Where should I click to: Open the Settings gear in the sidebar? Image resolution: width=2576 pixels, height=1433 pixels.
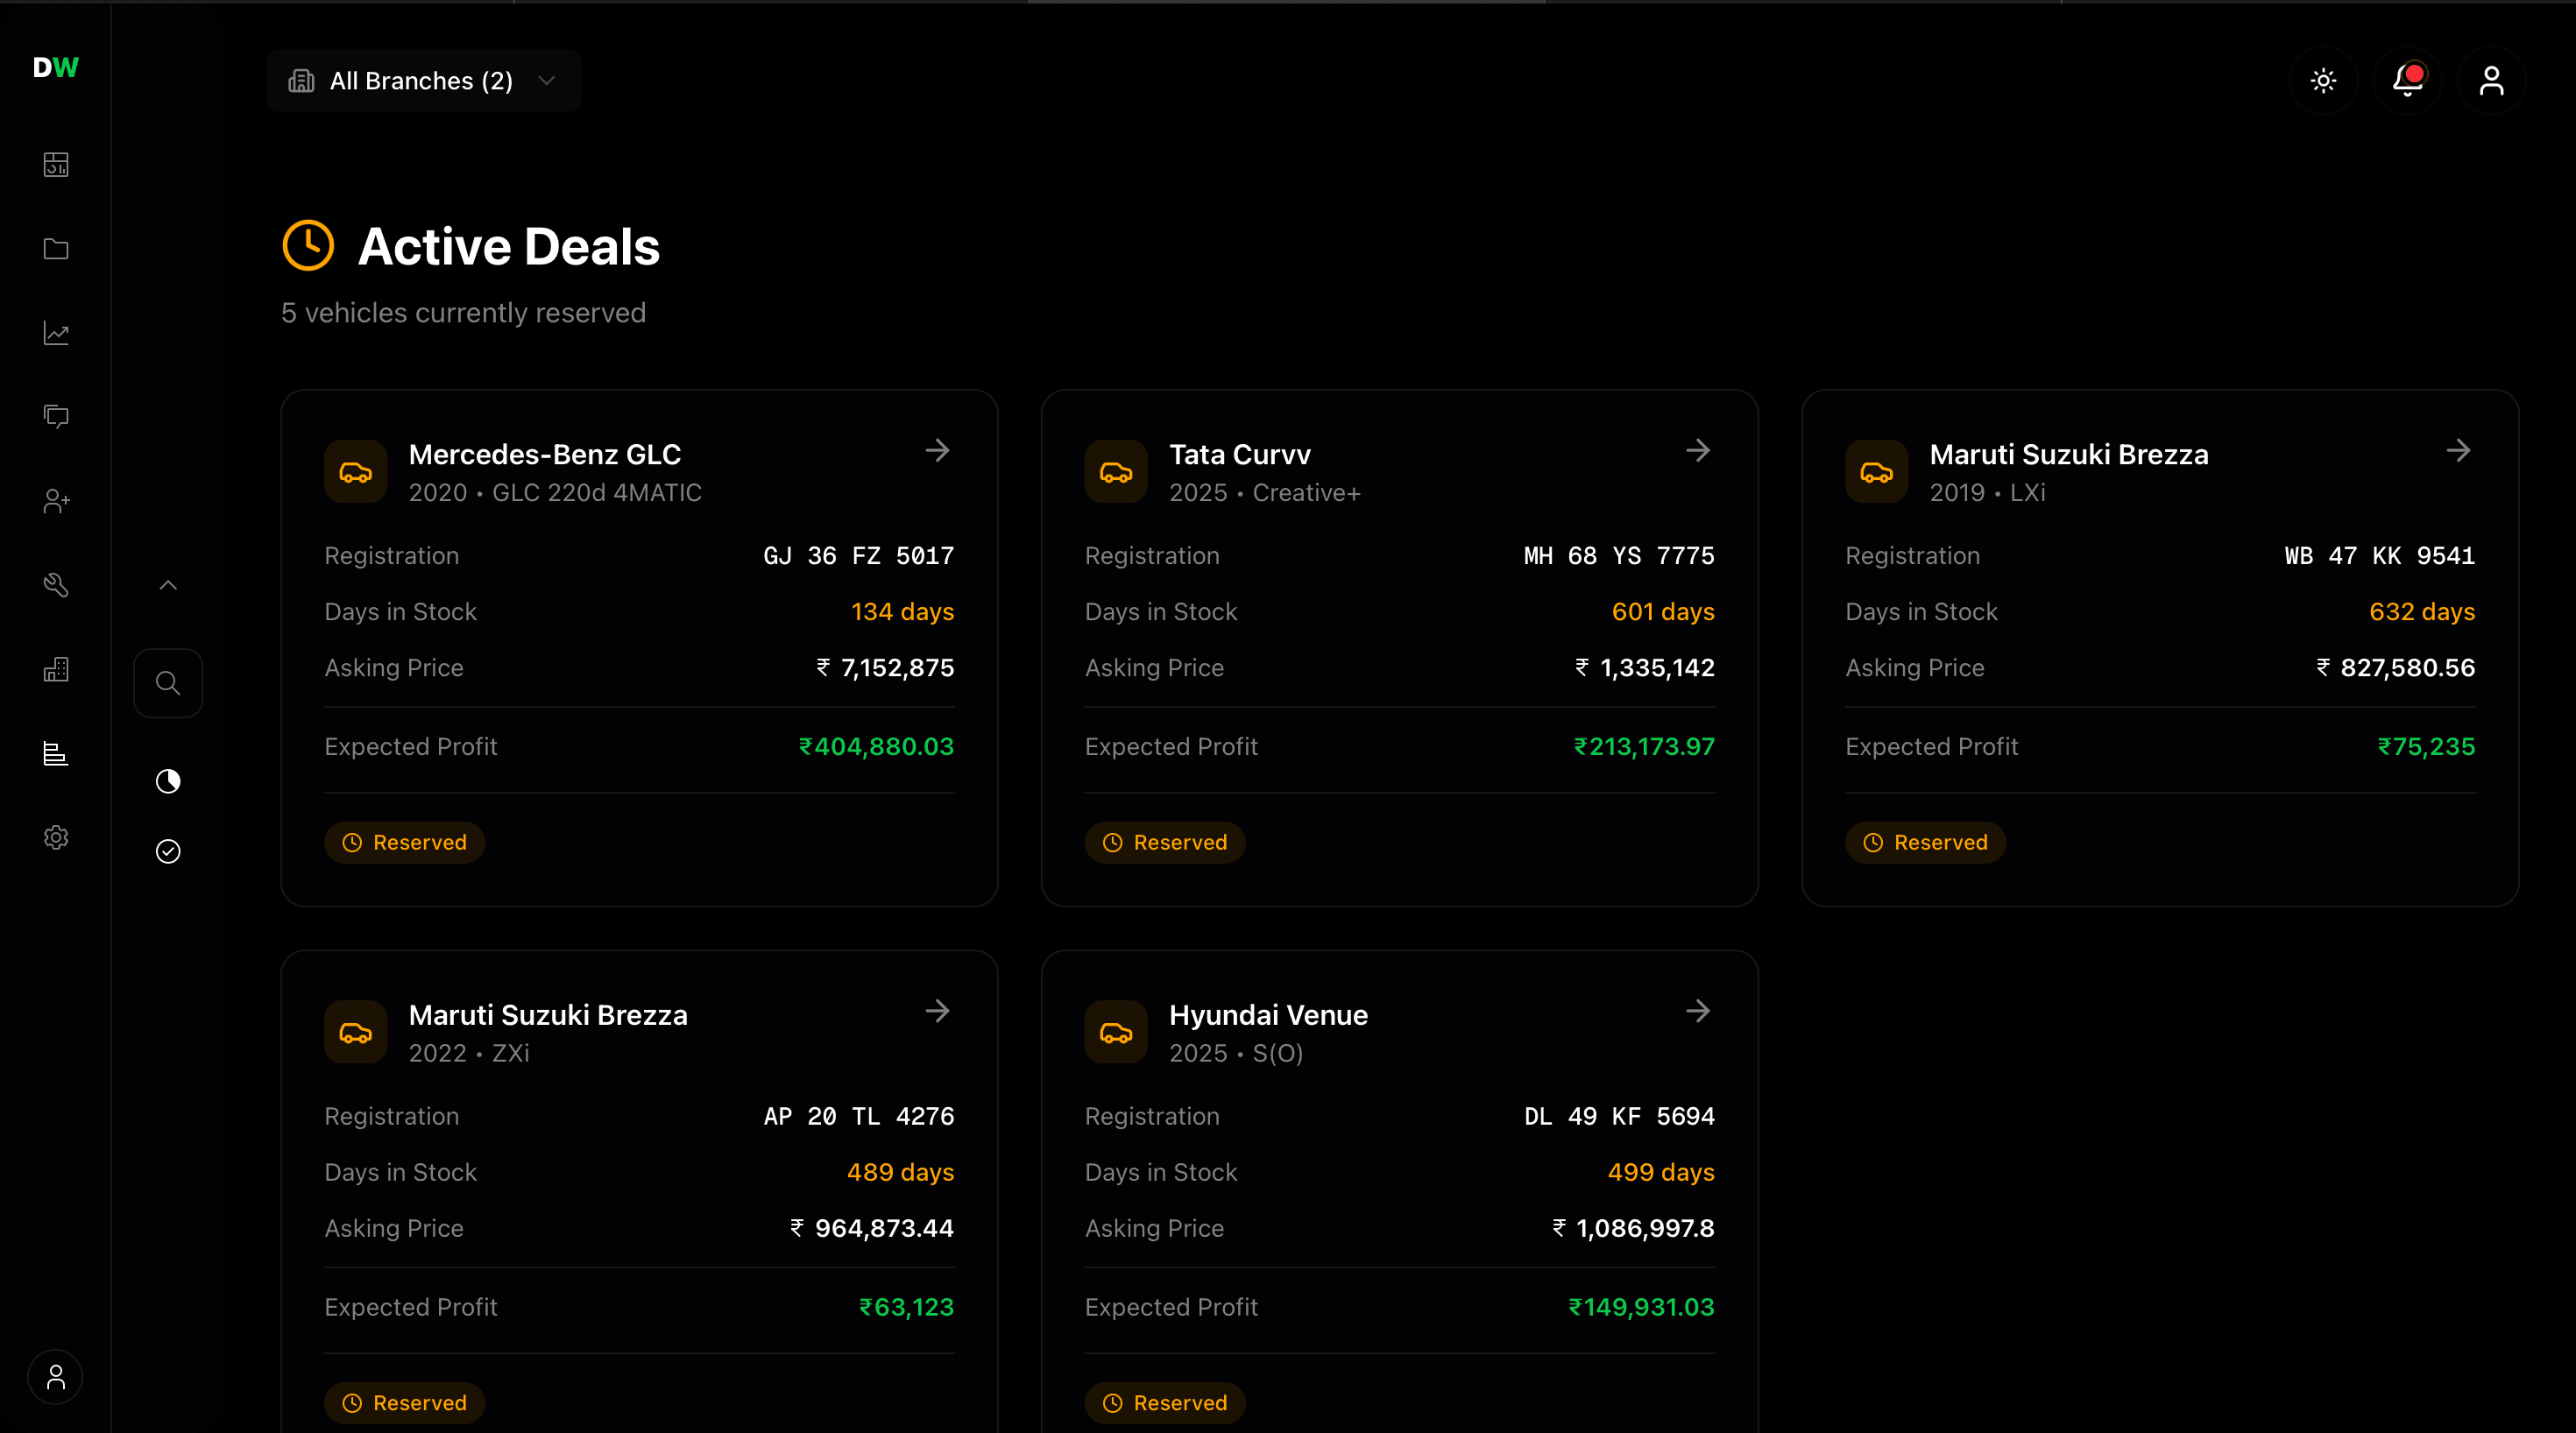click(56, 838)
